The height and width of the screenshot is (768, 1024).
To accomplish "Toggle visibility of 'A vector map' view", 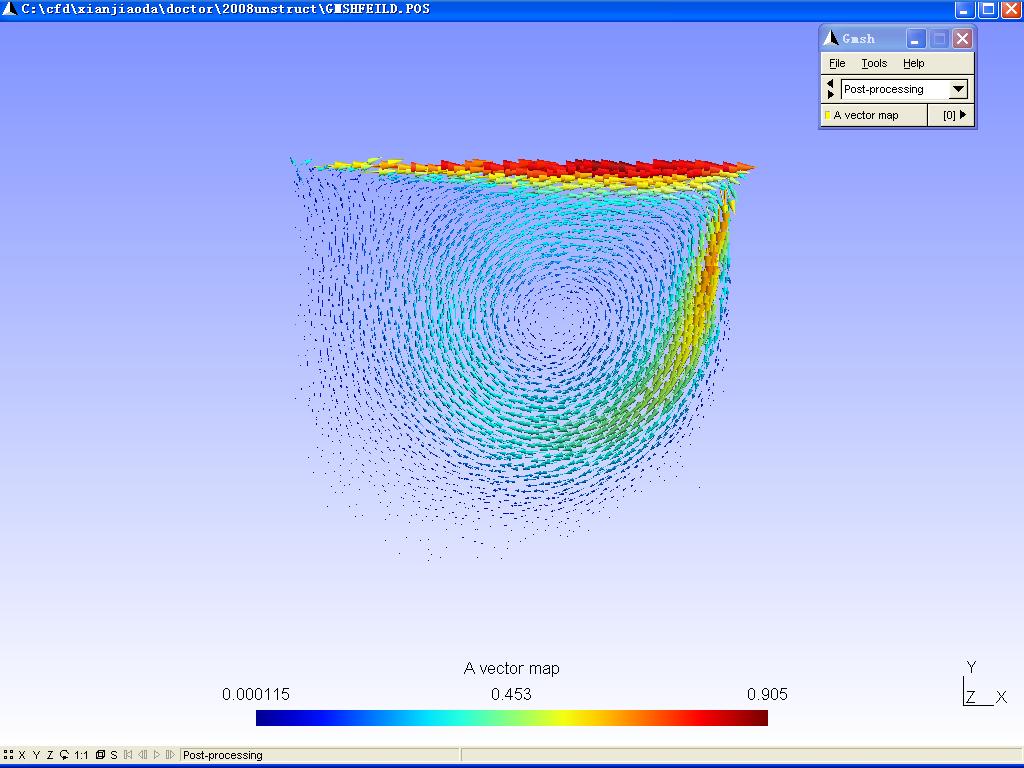I will coord(828,115).
